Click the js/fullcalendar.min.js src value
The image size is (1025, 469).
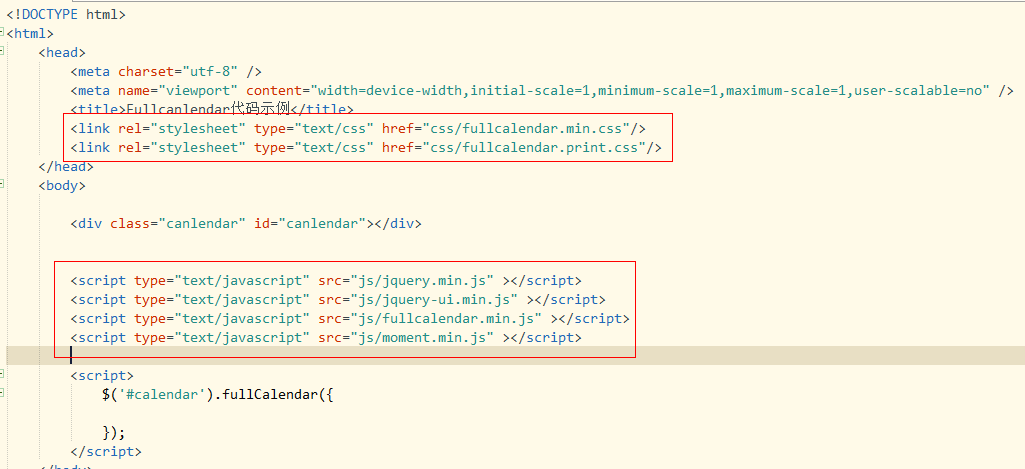pyautogui.click(x=446, y=319)
